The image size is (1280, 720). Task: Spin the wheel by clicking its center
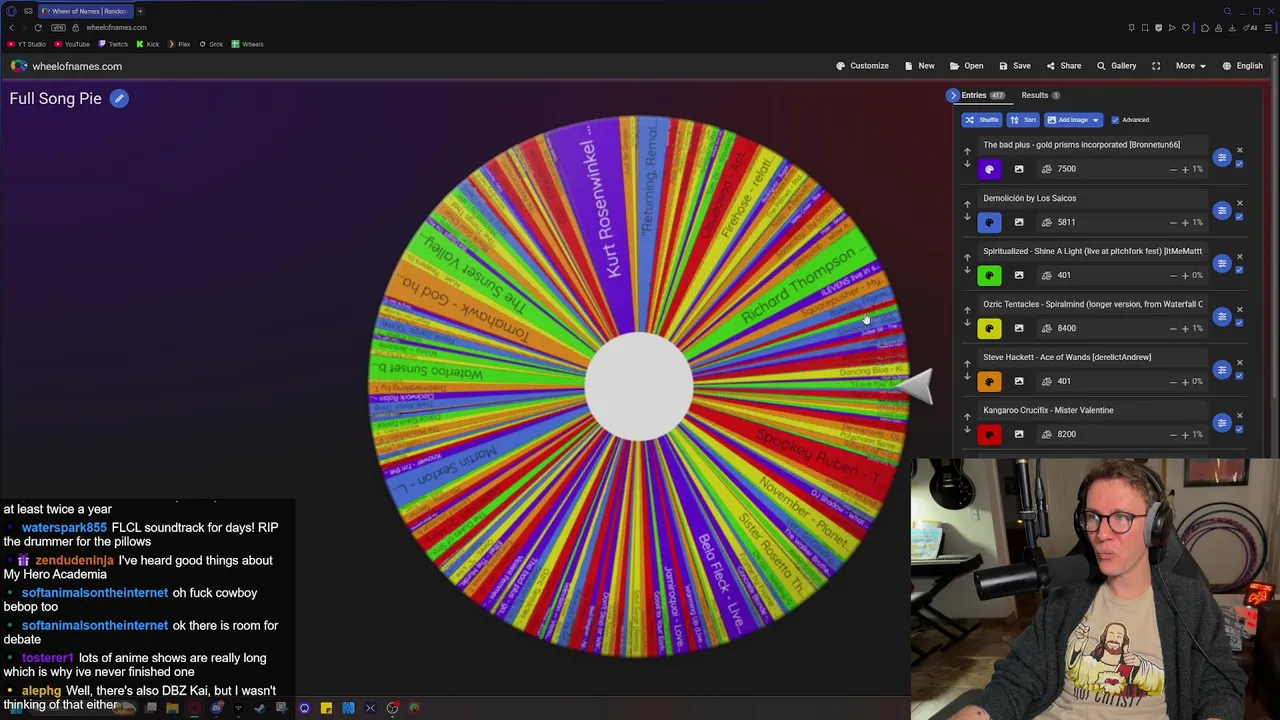[x=639, y=387]
